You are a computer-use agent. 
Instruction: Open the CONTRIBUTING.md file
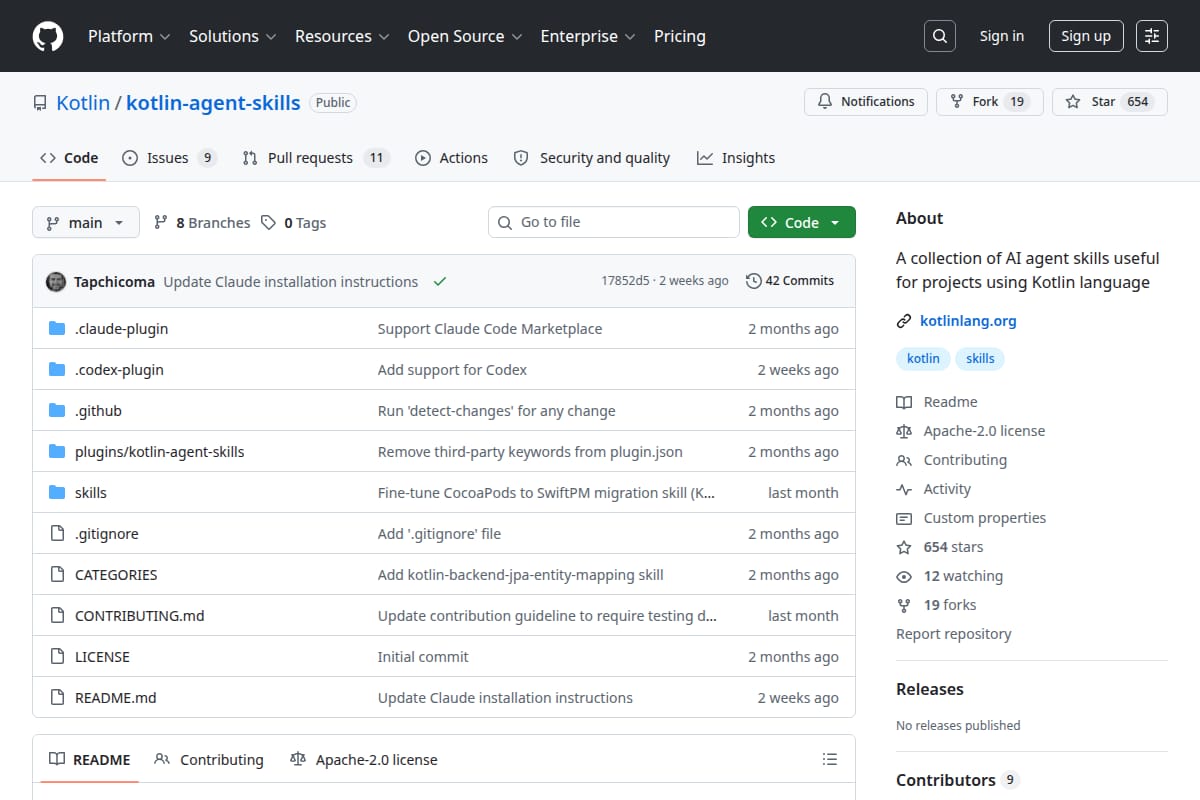click(x=140, y=616)
